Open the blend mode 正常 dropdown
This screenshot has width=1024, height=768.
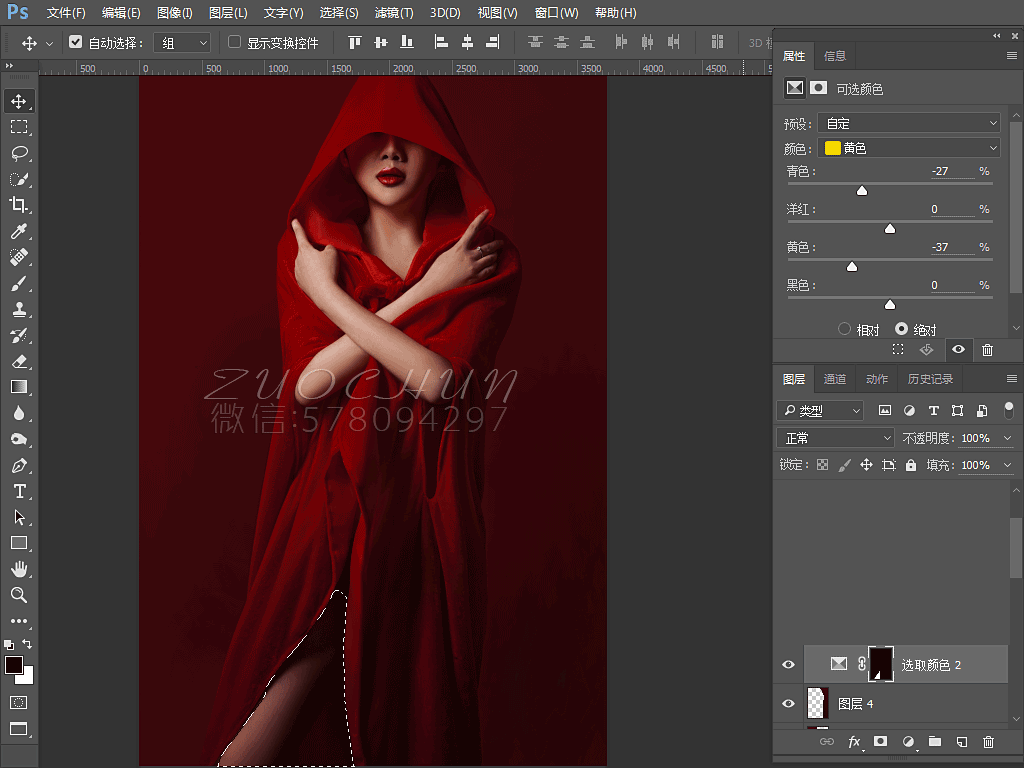click(x=835, y=438)
